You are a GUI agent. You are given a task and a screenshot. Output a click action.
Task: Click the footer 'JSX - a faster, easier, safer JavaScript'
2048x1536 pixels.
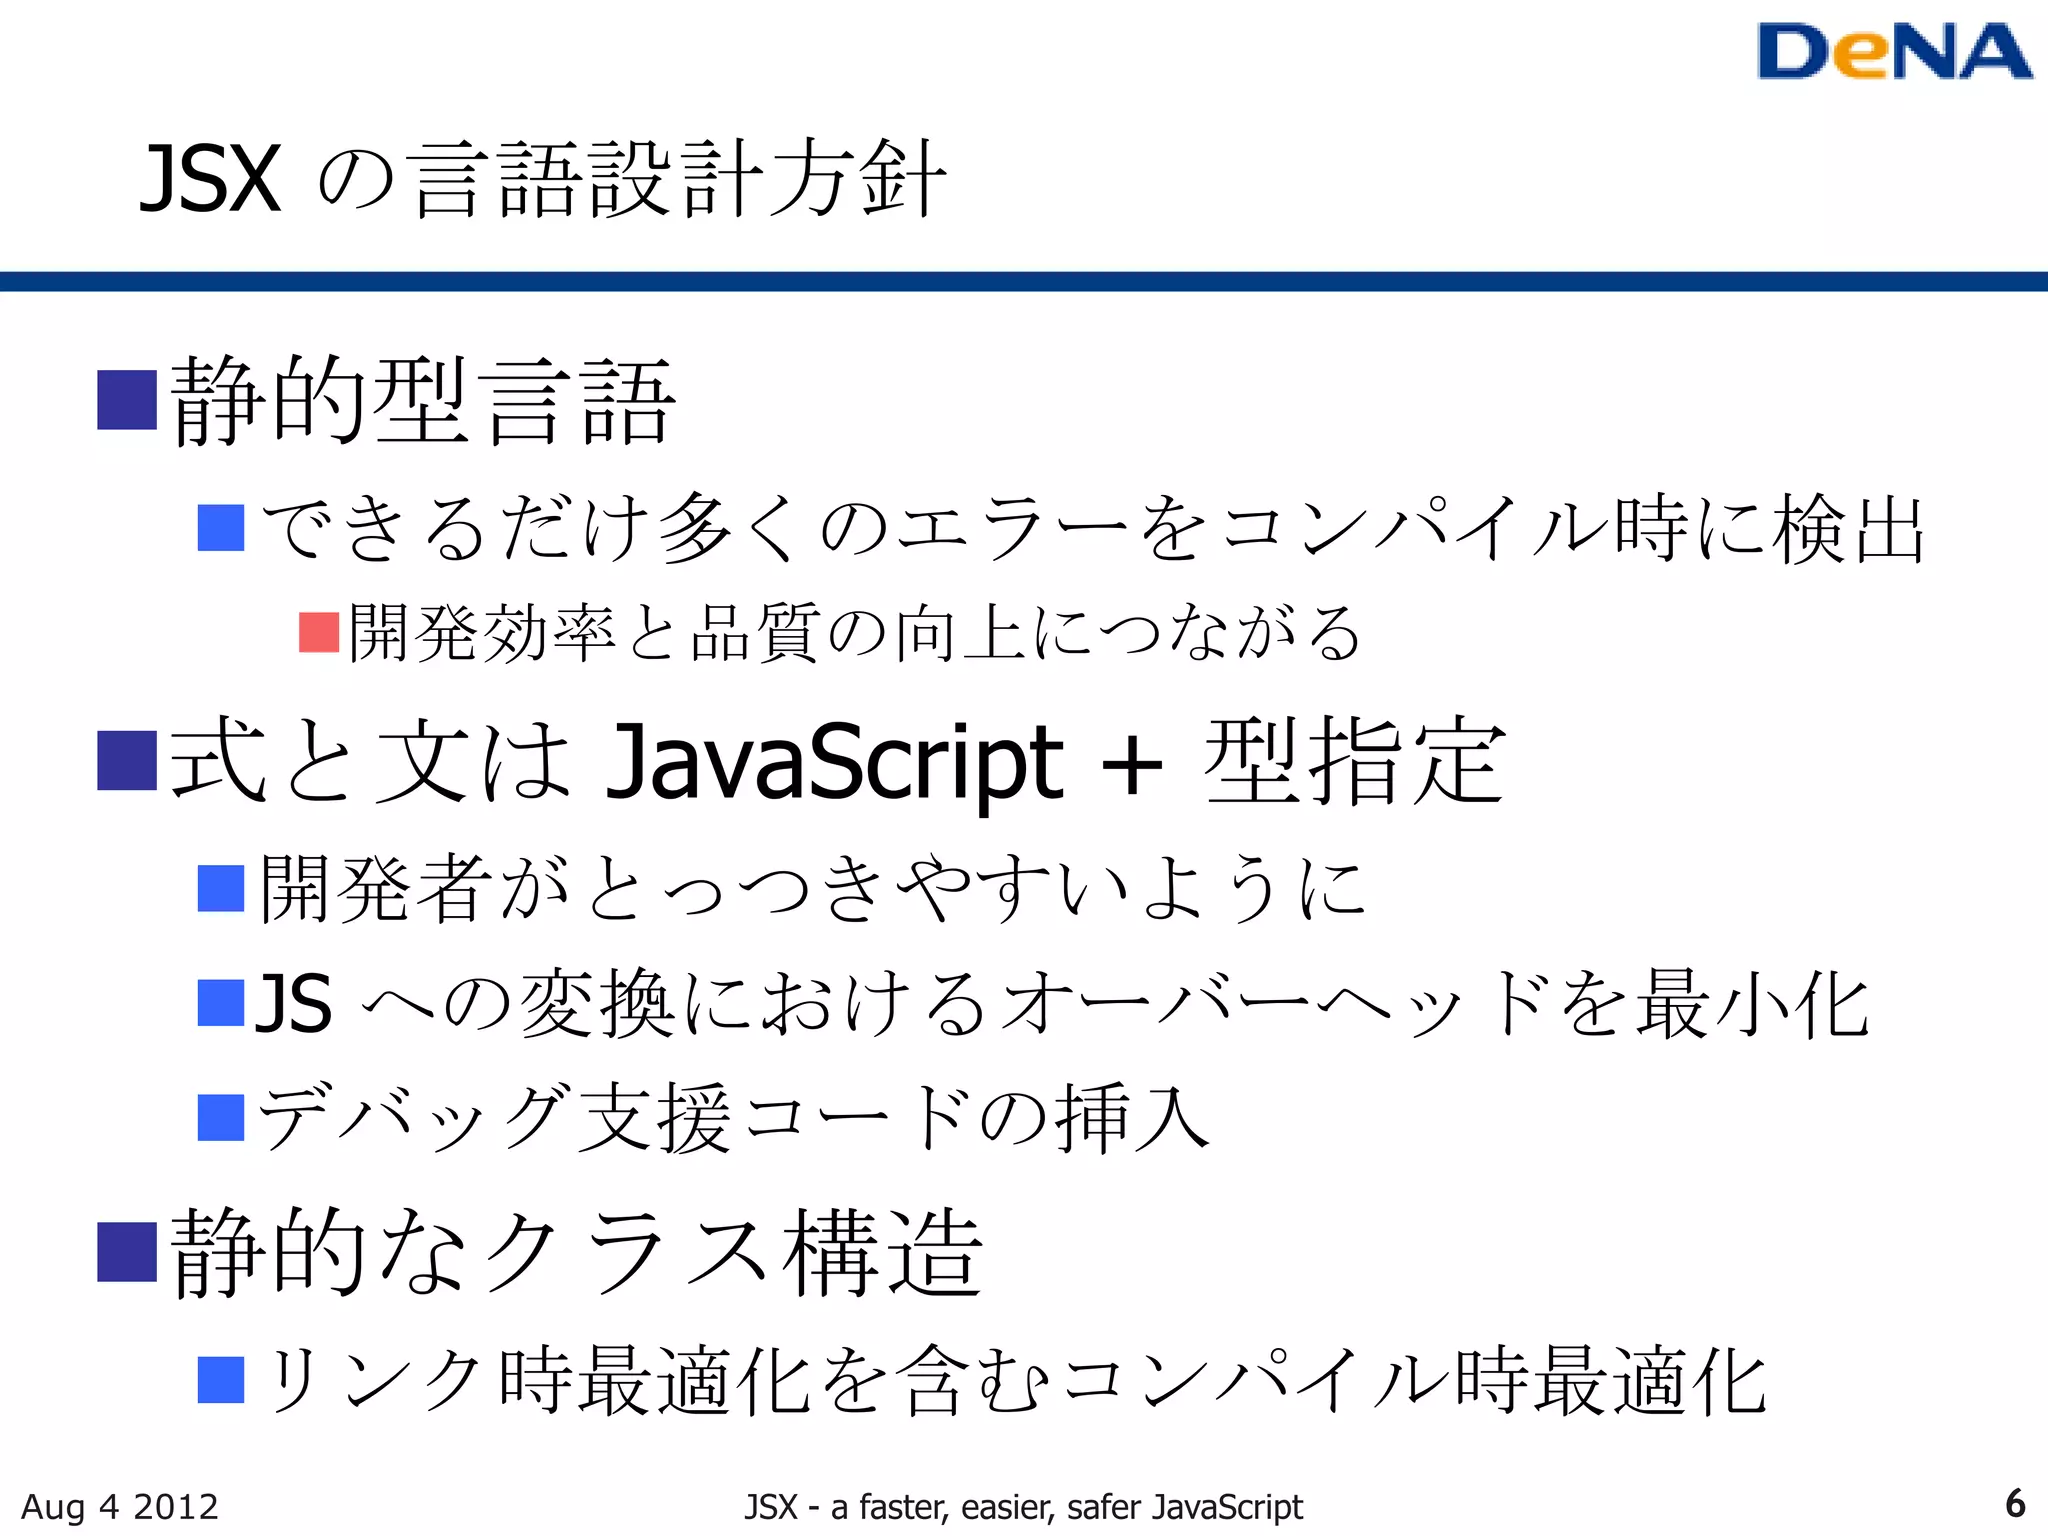[x=1023, y=1506]
